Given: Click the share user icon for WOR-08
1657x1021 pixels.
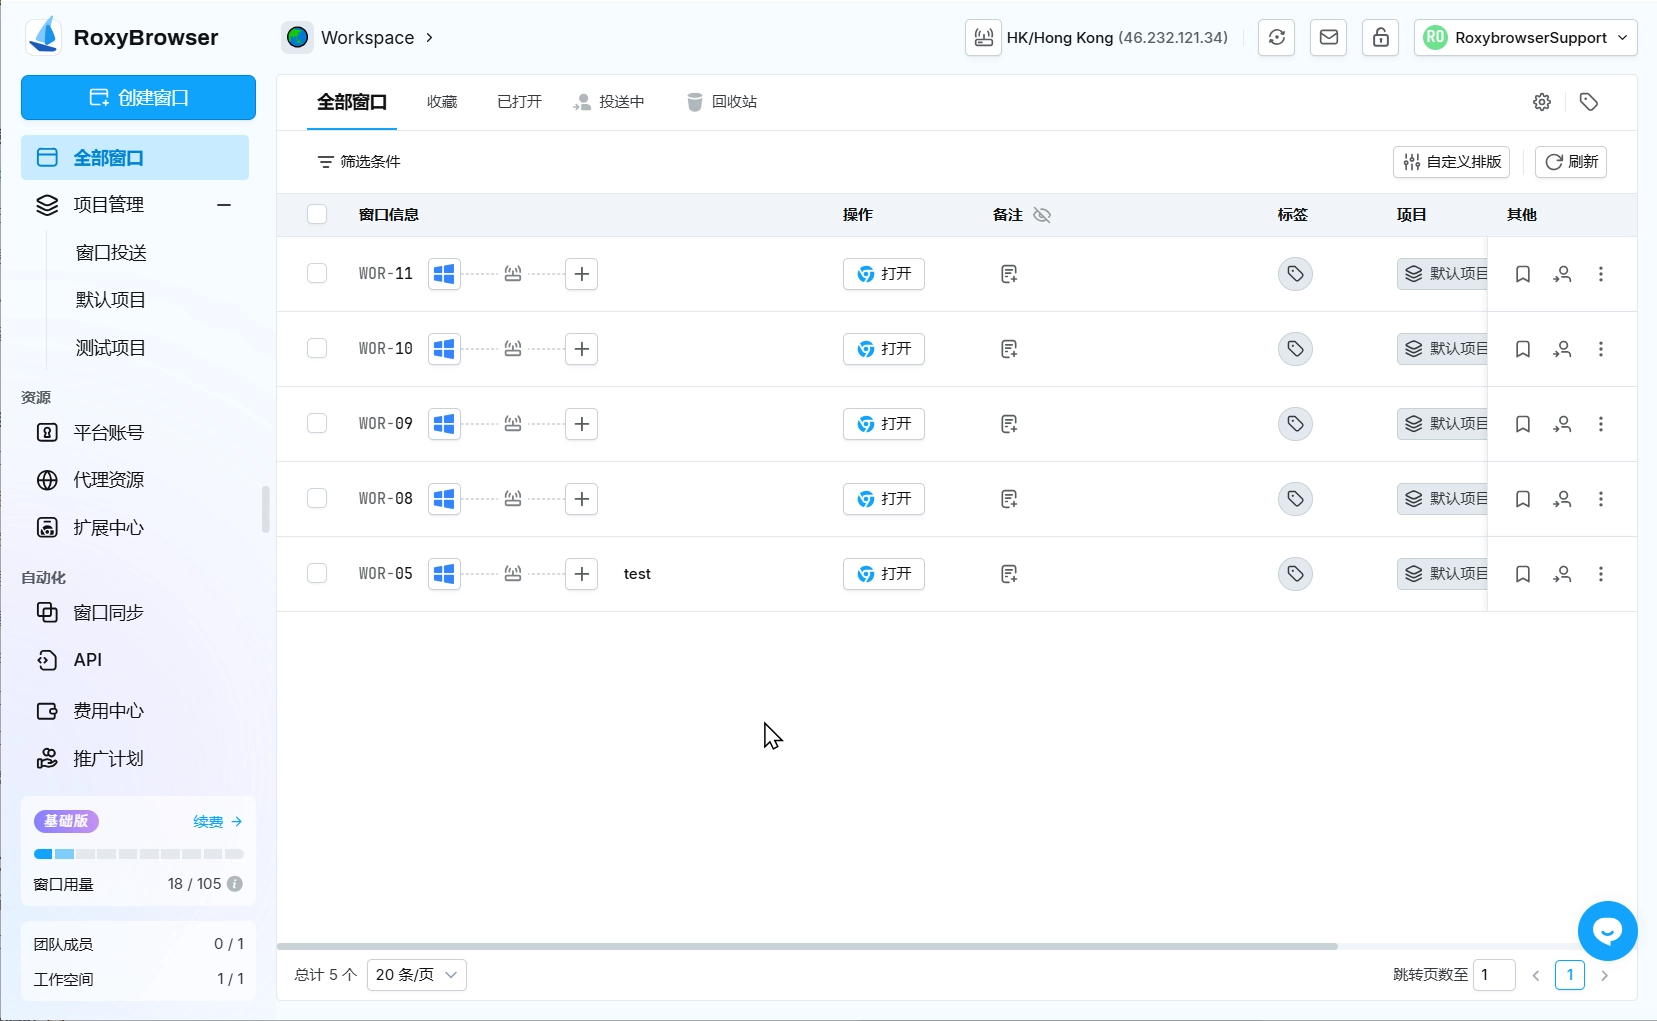Looking at the screenshot, I should click(x=1562, y=499).
